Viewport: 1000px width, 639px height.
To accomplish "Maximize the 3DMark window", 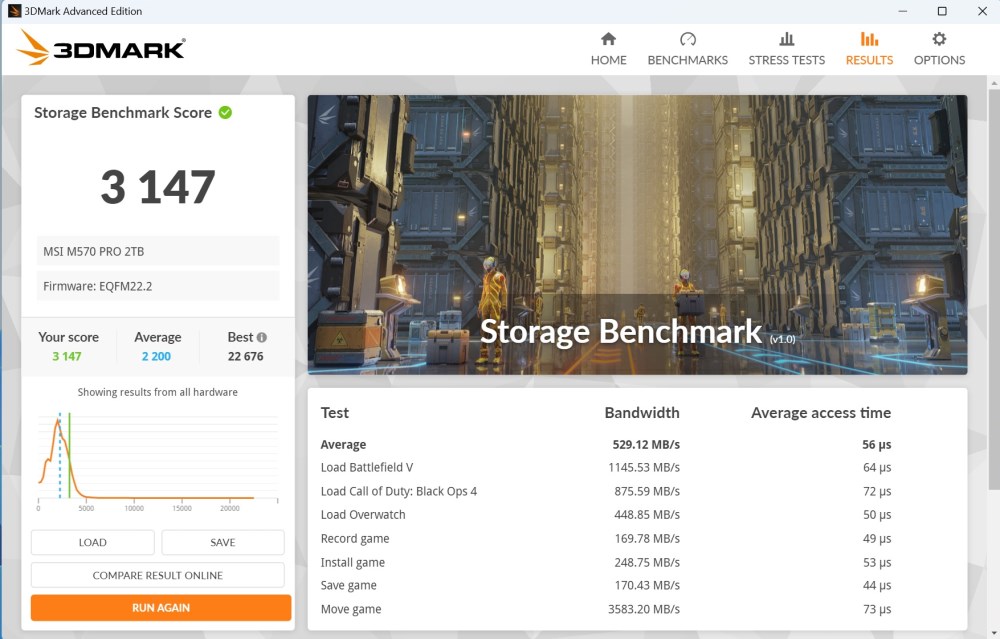I will click(941, 11).
